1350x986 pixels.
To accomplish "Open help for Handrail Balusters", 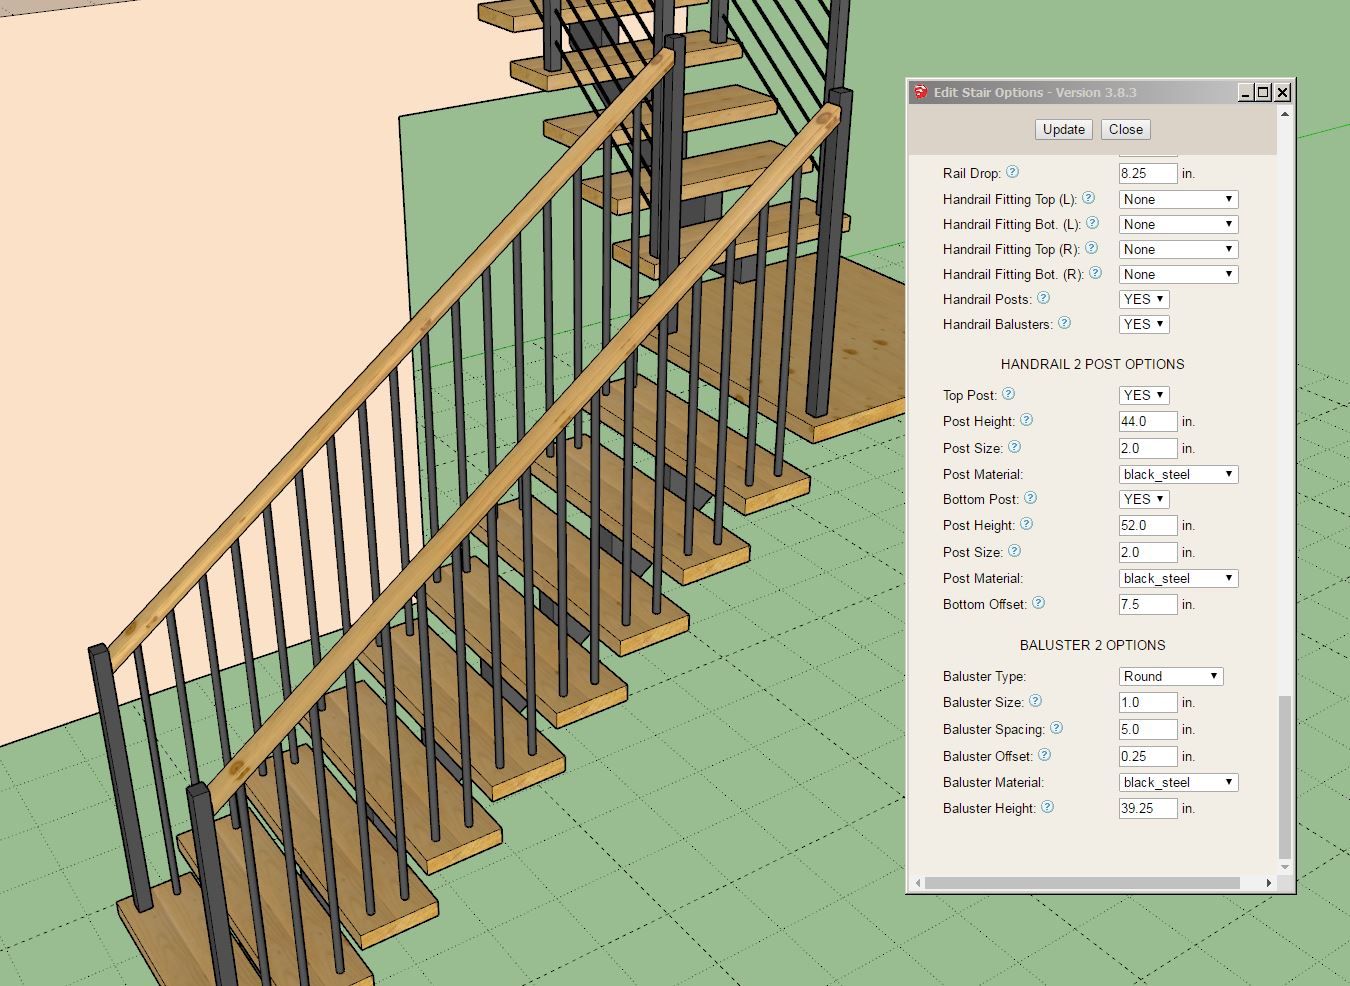I will [x=1064, y=323].
